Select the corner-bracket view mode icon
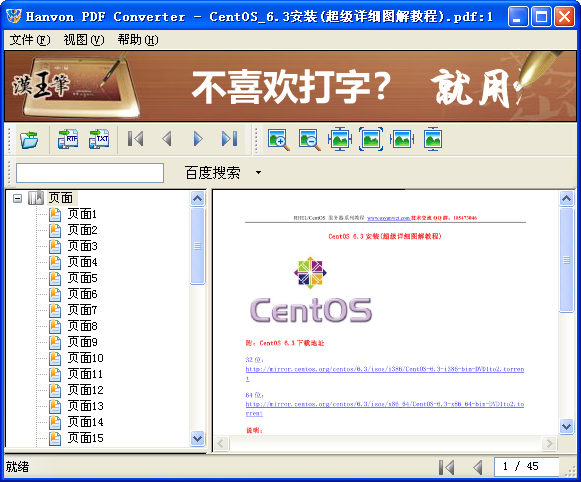This screenshot has height=482, width=581. point(371,139)
